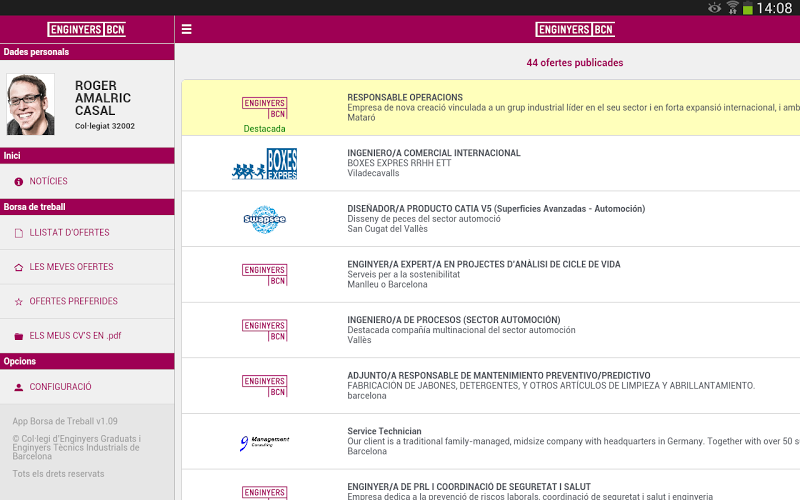Click the Boxes Expres company logo

[x=264, y=164]
